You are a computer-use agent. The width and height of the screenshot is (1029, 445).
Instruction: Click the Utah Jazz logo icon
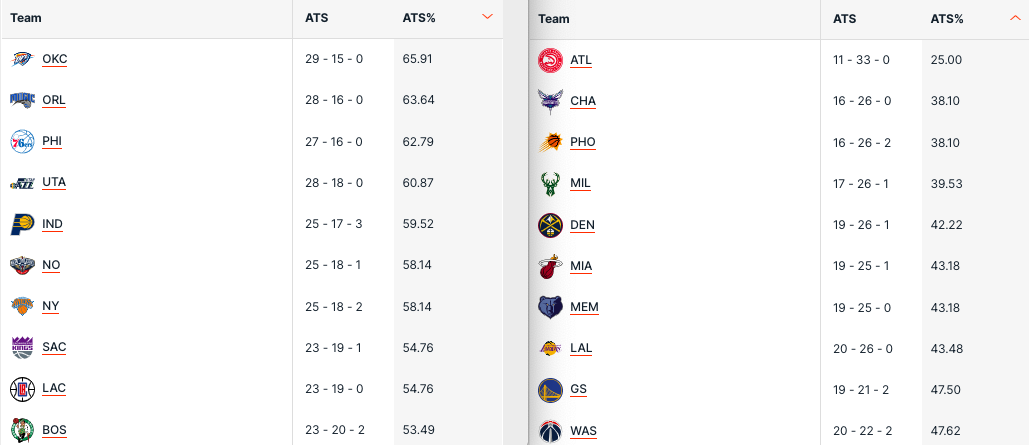click(22, 183)
